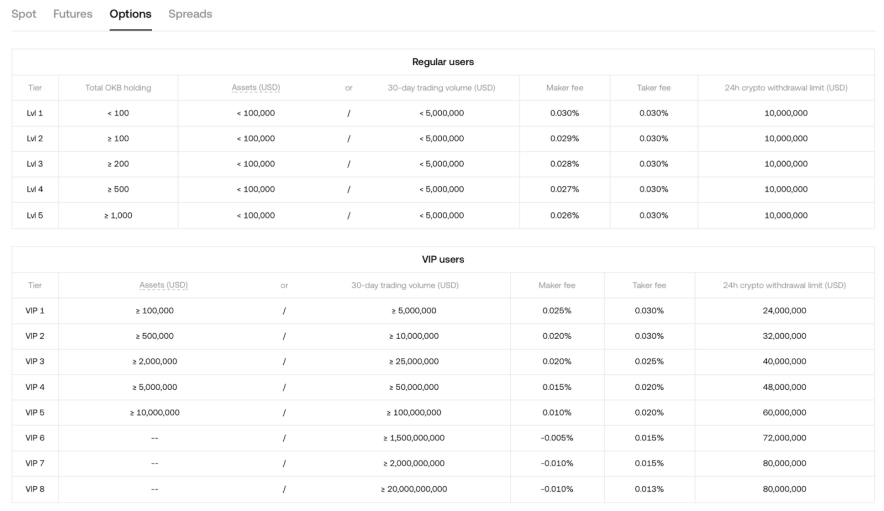Click the Maker fee header in Regular users
This screenshot has width=884, height=511.
pyautogui.click(x=565, y=88)
